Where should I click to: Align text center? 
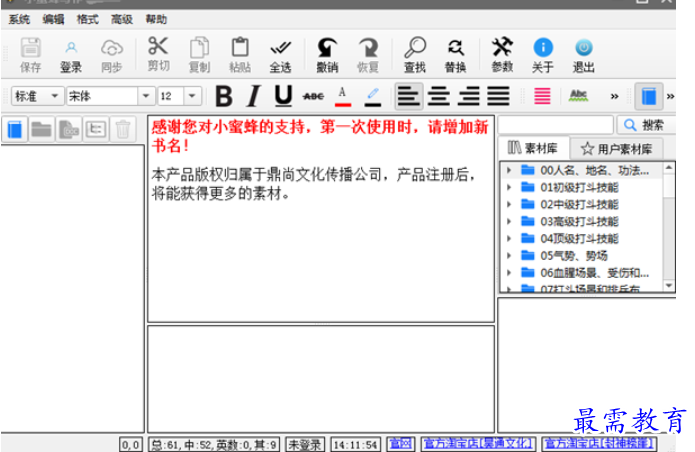click(438, 96)
